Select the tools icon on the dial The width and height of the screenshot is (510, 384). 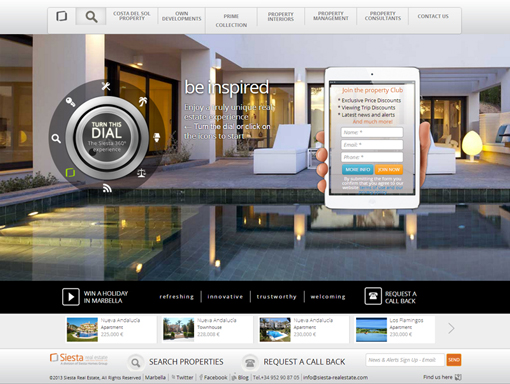click(x=106, y=86)
